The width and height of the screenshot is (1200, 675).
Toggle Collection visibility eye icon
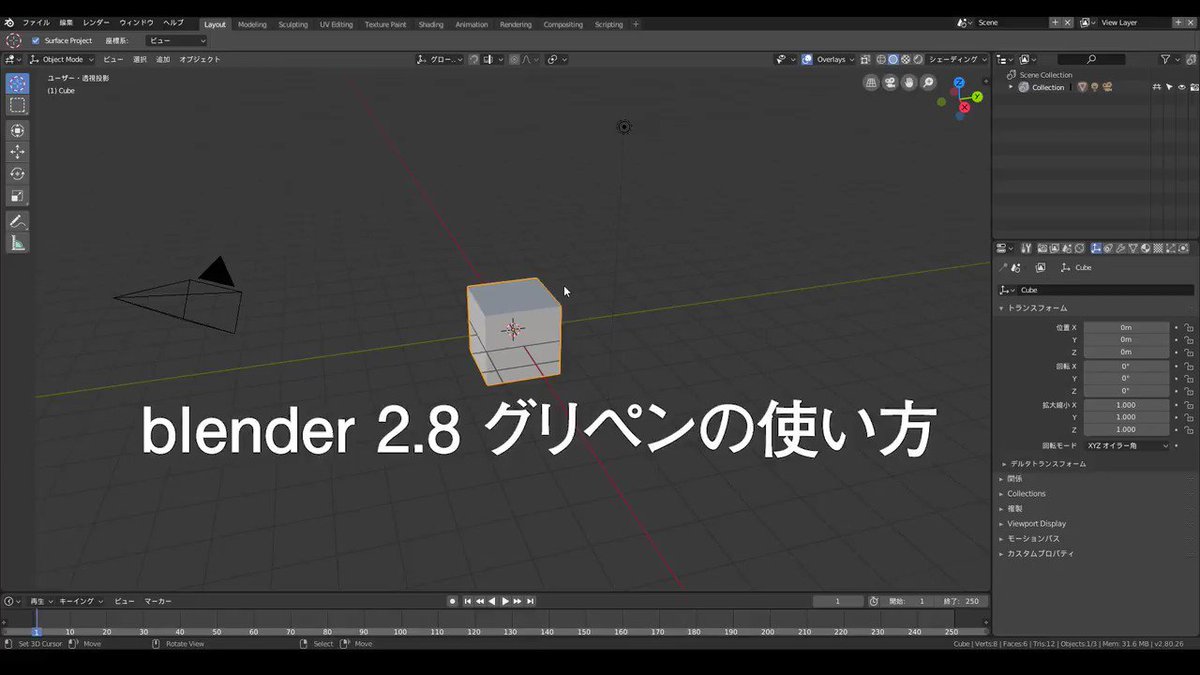pyautogui.click(x=1181, y=87)
